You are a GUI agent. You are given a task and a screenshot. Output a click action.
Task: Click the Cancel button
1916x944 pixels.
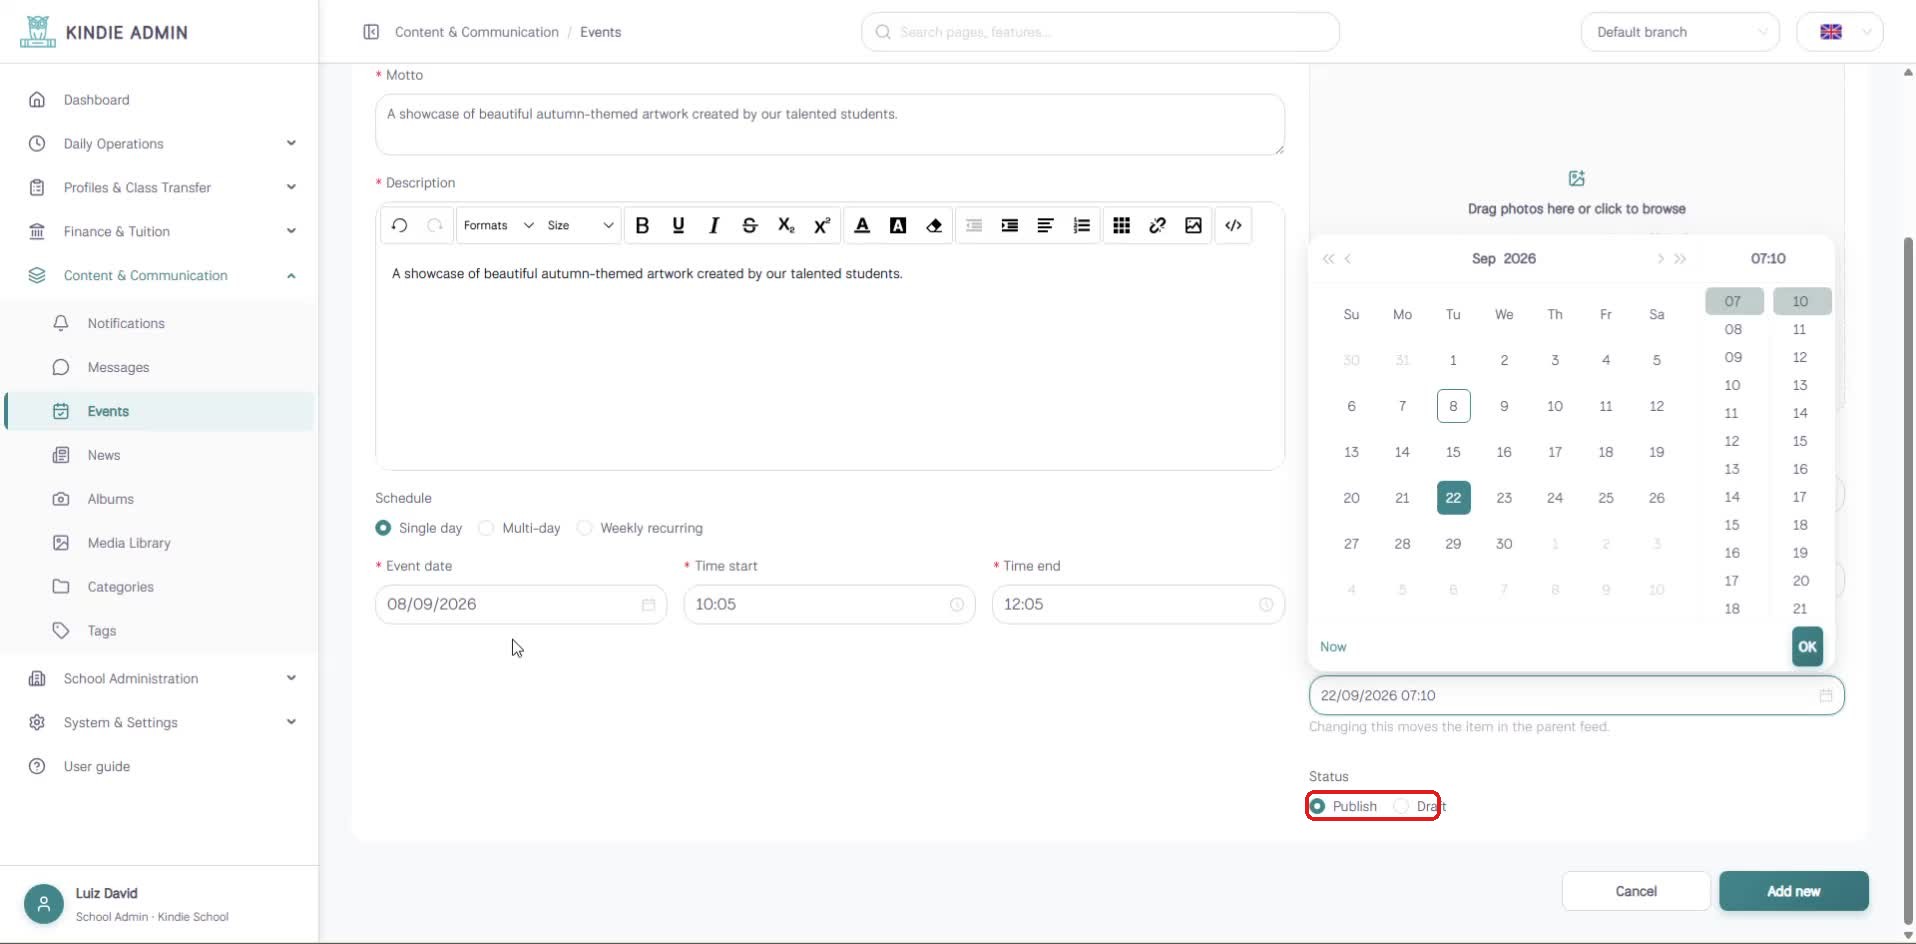1636,891
